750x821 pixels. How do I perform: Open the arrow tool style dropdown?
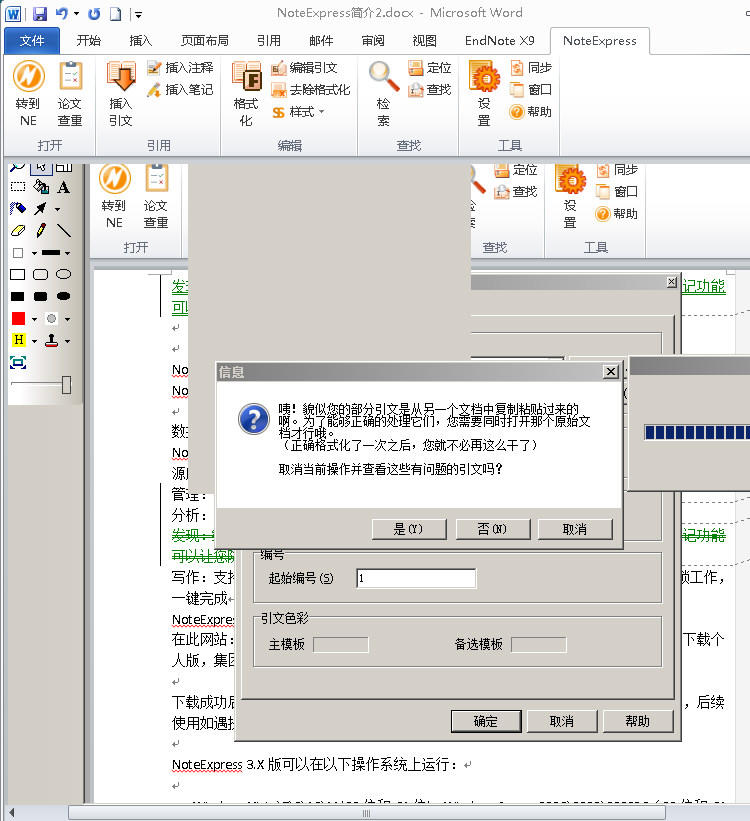point(57,209)
